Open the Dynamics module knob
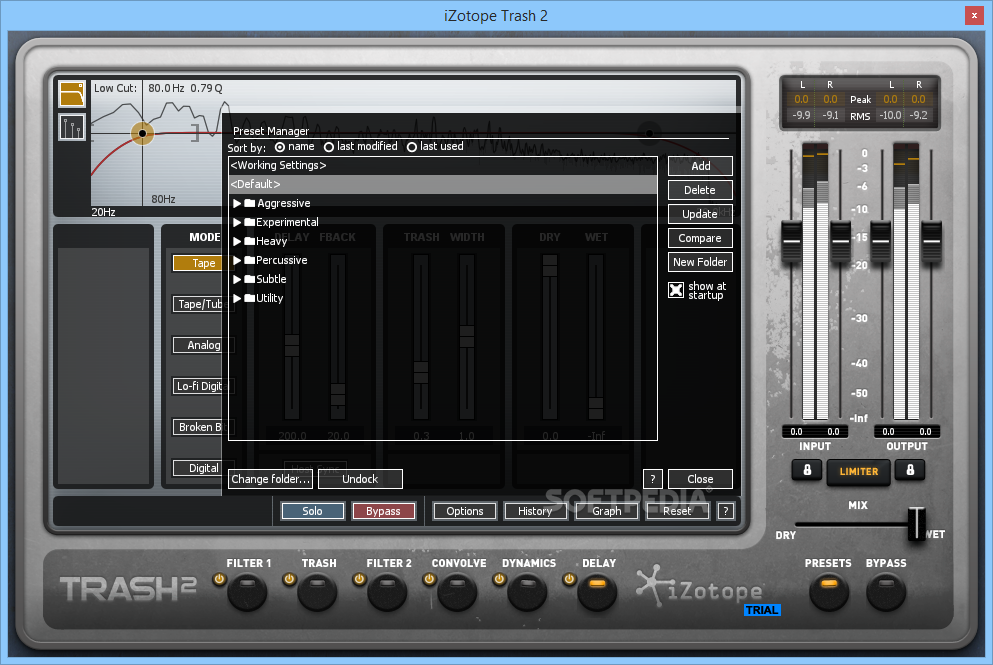The image size is (993, 665). point(527,592)
